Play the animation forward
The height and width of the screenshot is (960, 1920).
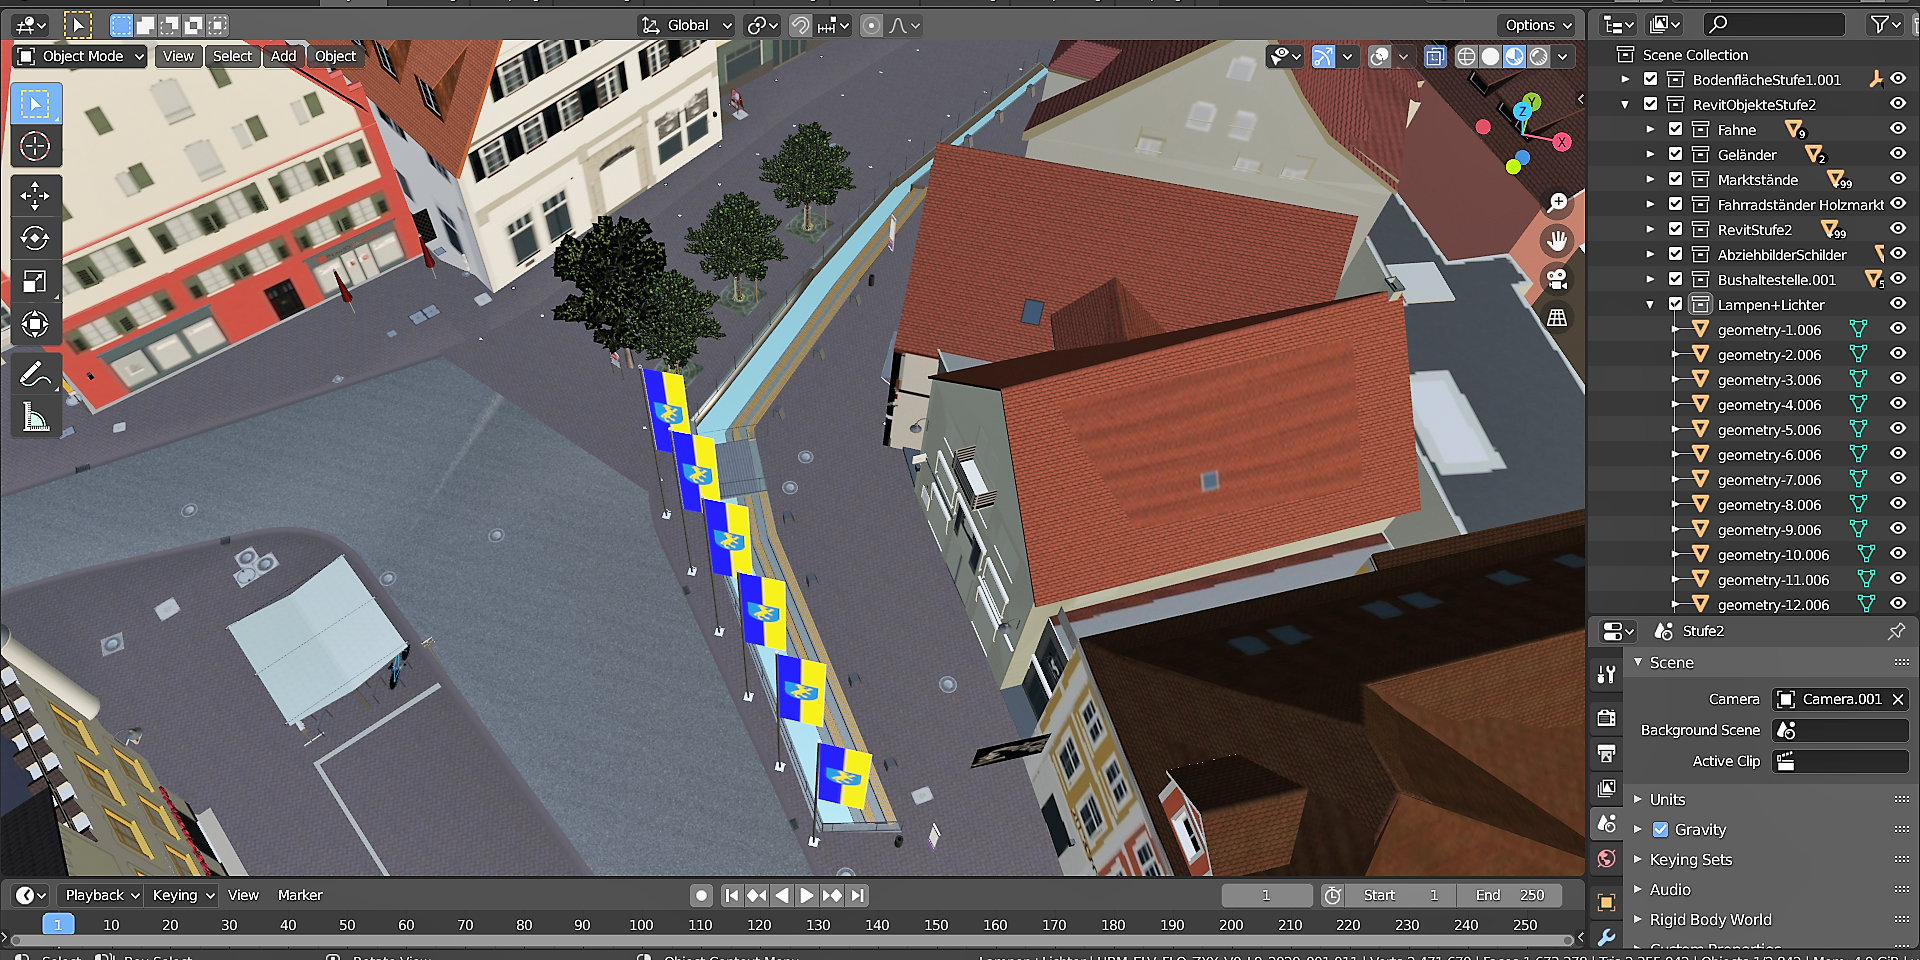click(x=807, y=895)
